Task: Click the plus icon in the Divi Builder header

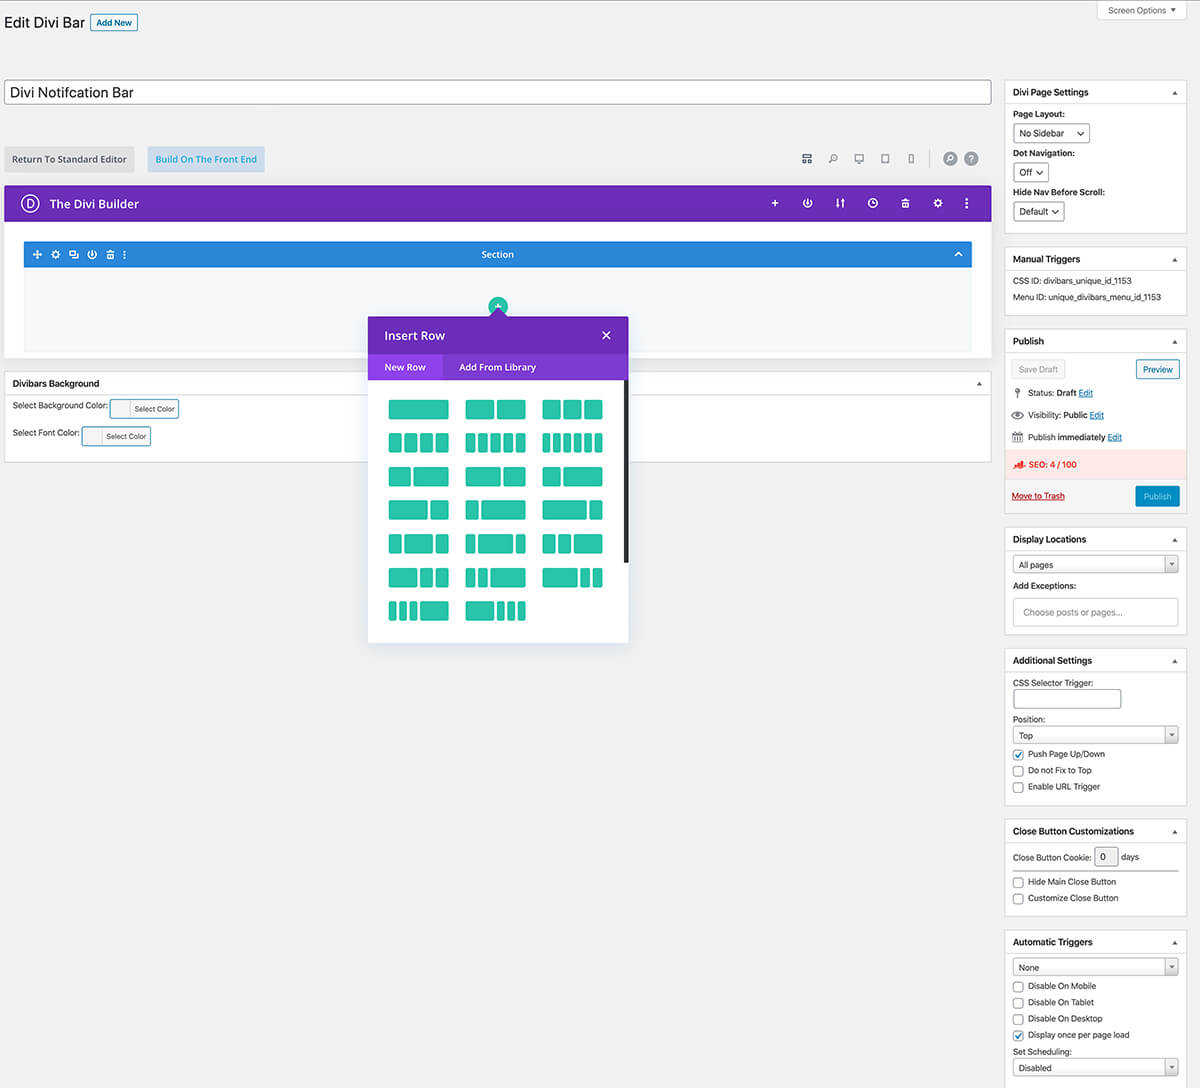Action: coord(775,203)
